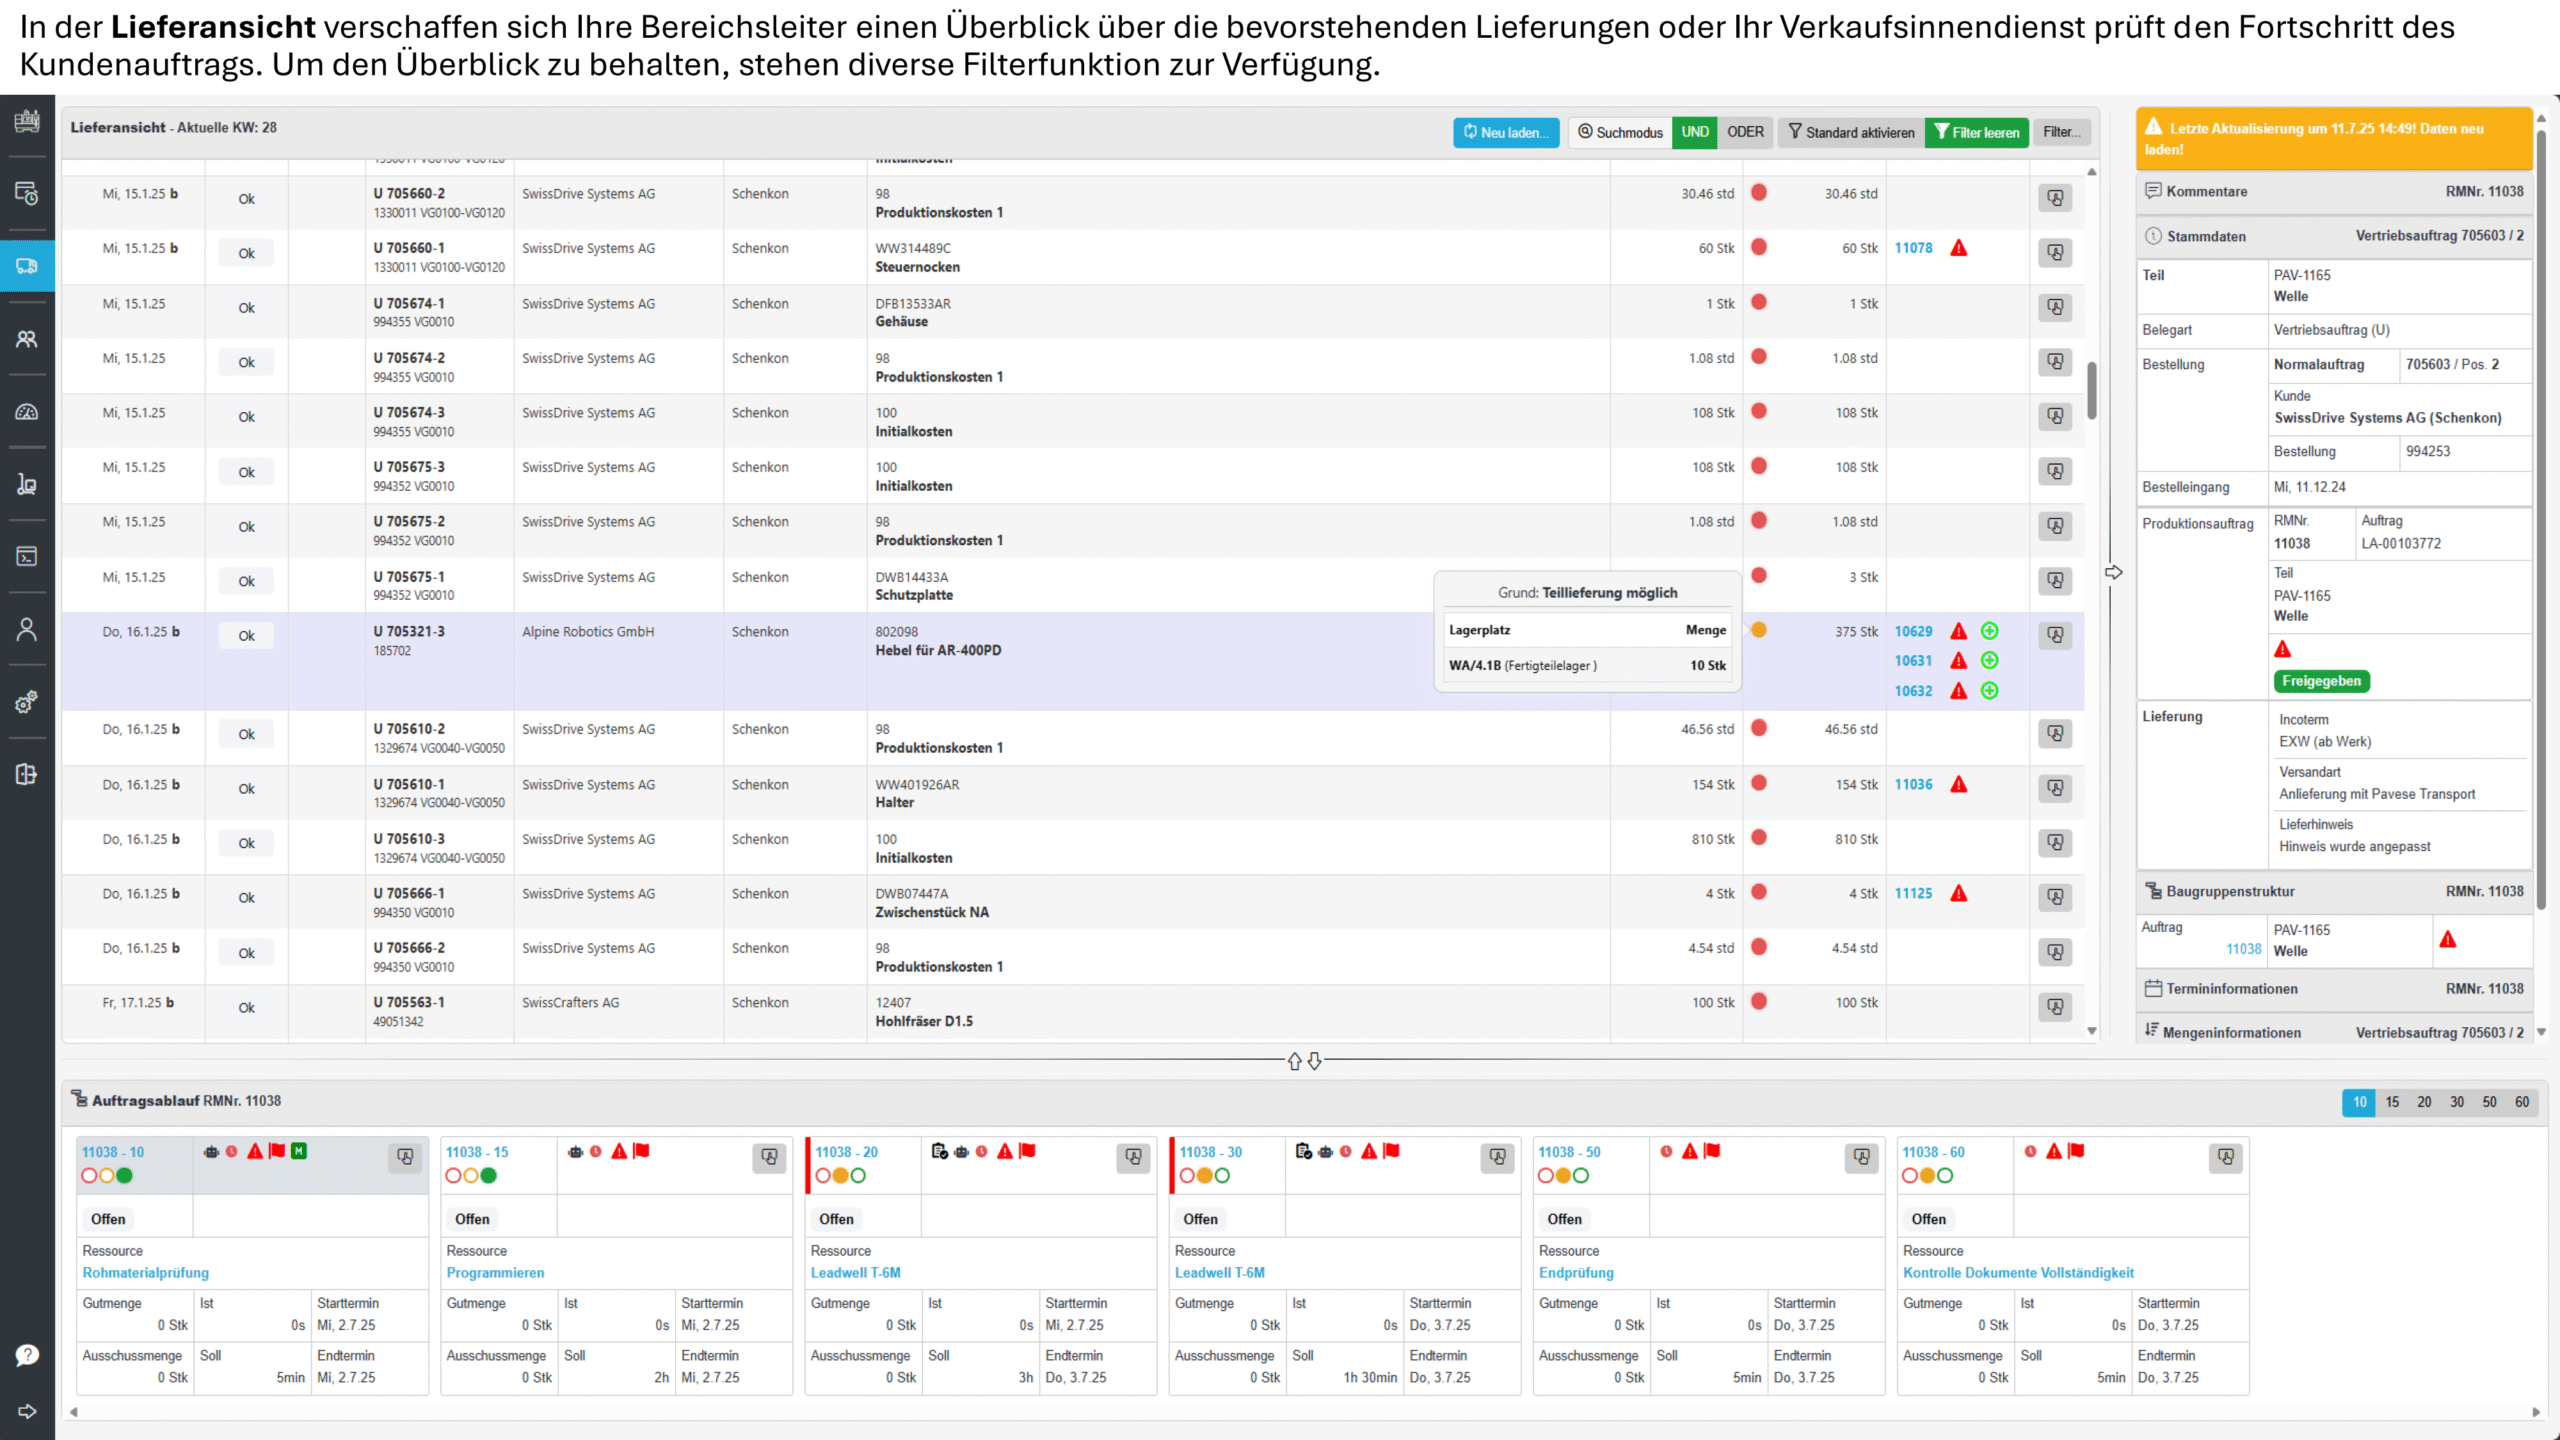This screenshot has height=1440, width=2560.
Task: Click the Neu laden... button
Action: 1506,132
